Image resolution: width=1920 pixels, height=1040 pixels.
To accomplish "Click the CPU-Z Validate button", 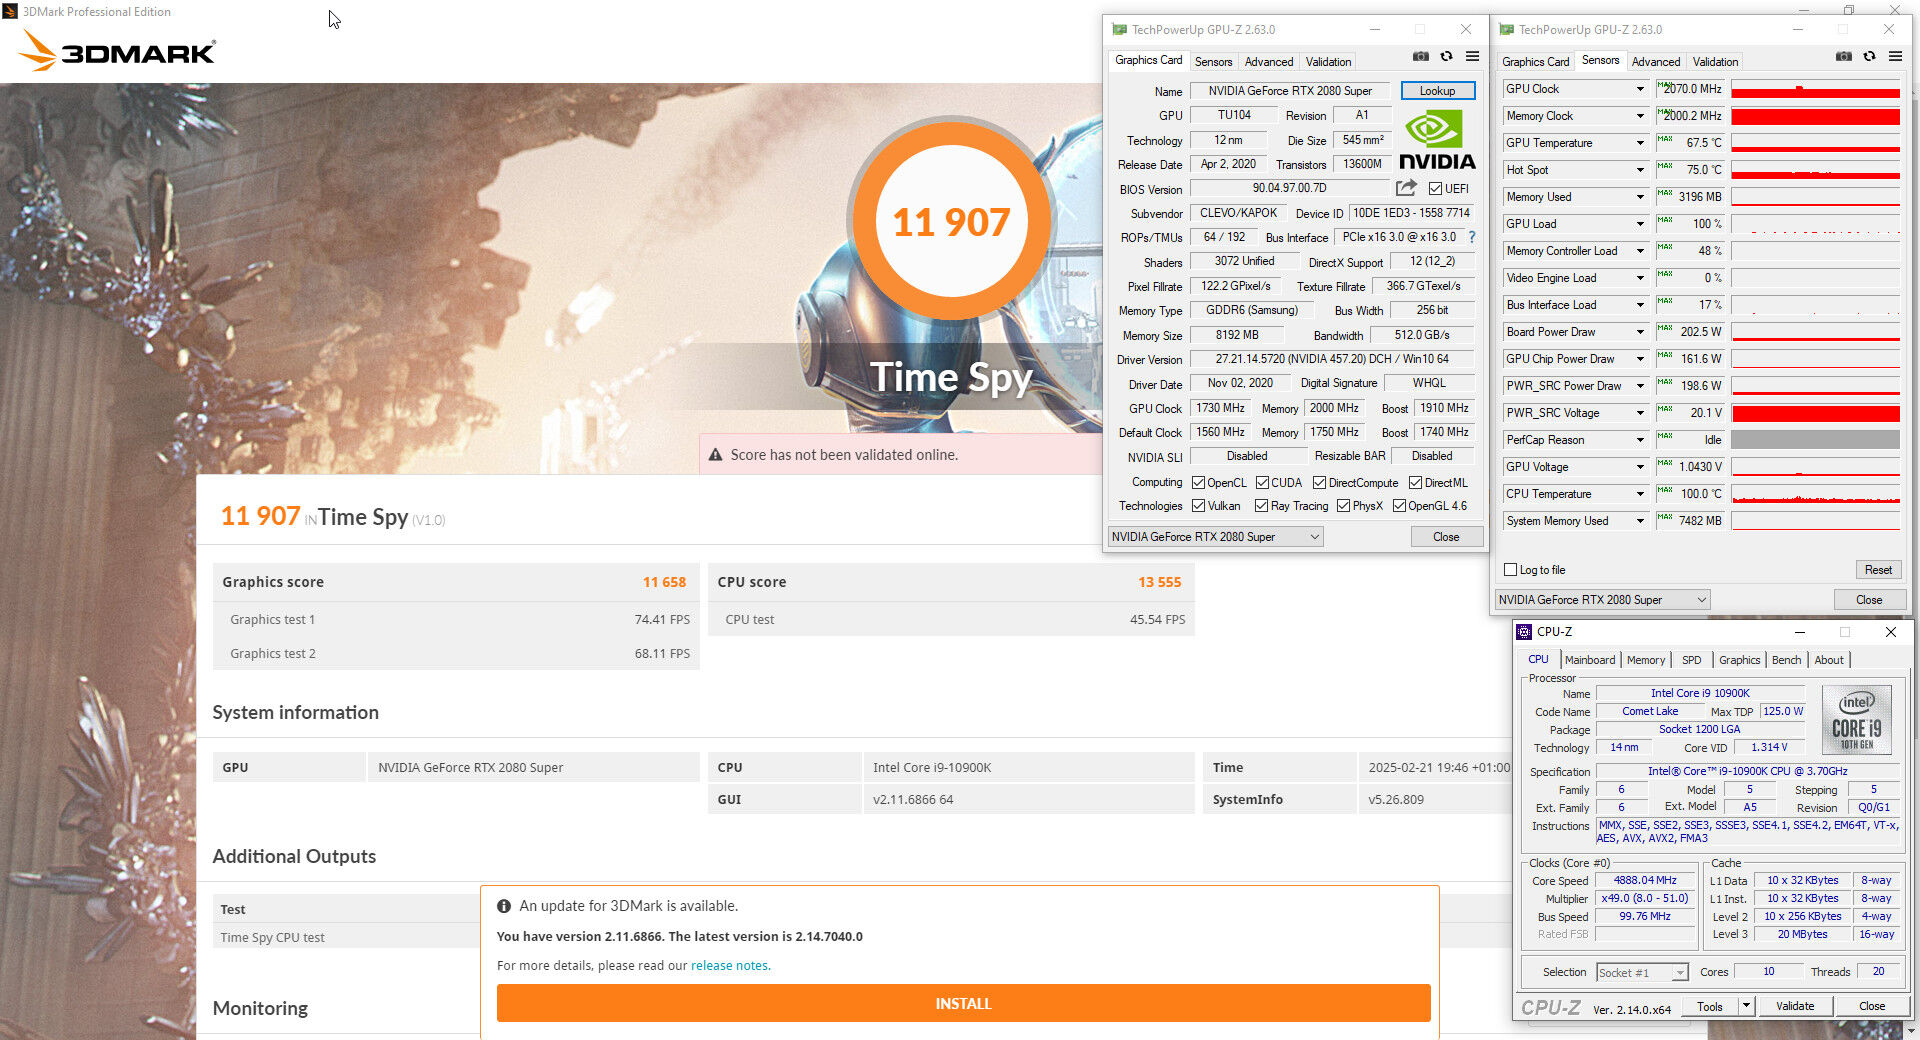I will pyautogui.click(x=1795, y=1006).
